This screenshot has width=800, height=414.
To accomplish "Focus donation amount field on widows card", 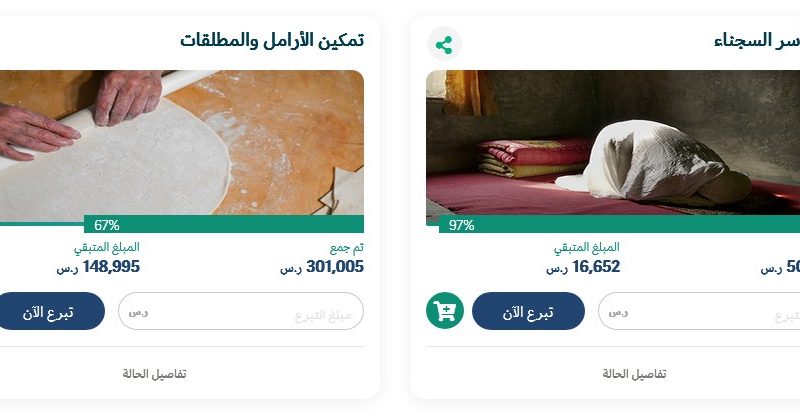I will pos(241,311).
